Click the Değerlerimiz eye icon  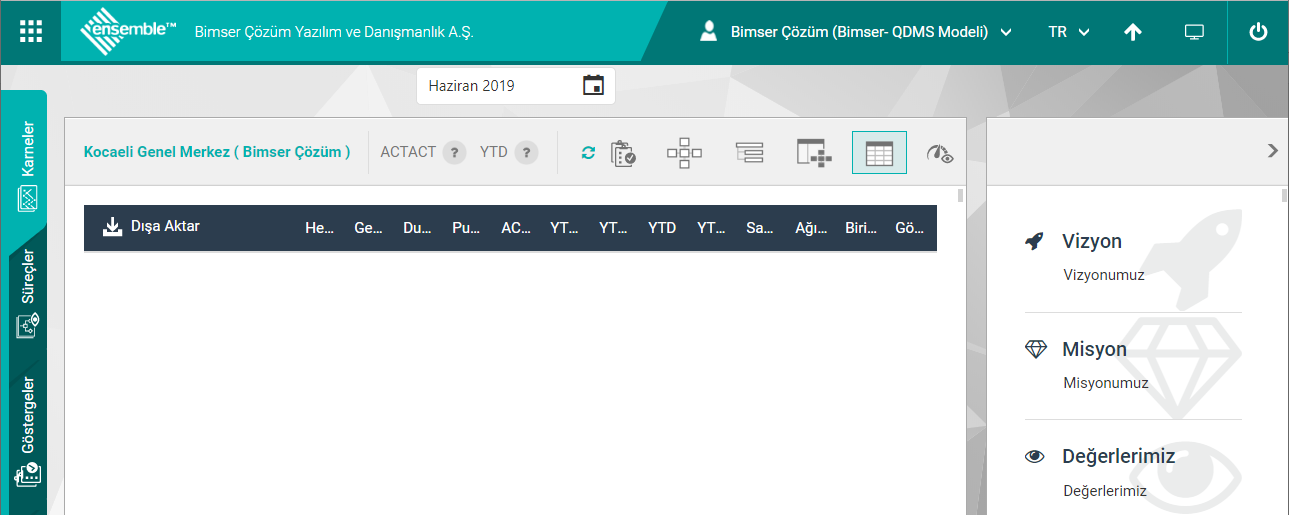[x=1035, y=457]
